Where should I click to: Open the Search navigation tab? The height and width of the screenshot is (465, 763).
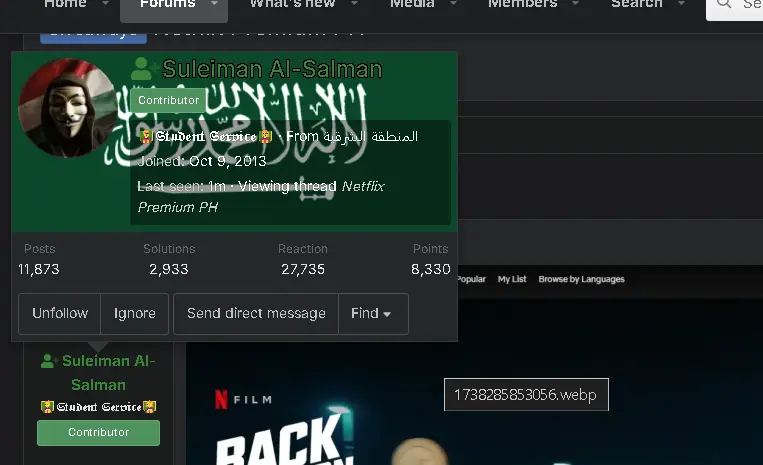coord(636,4)
